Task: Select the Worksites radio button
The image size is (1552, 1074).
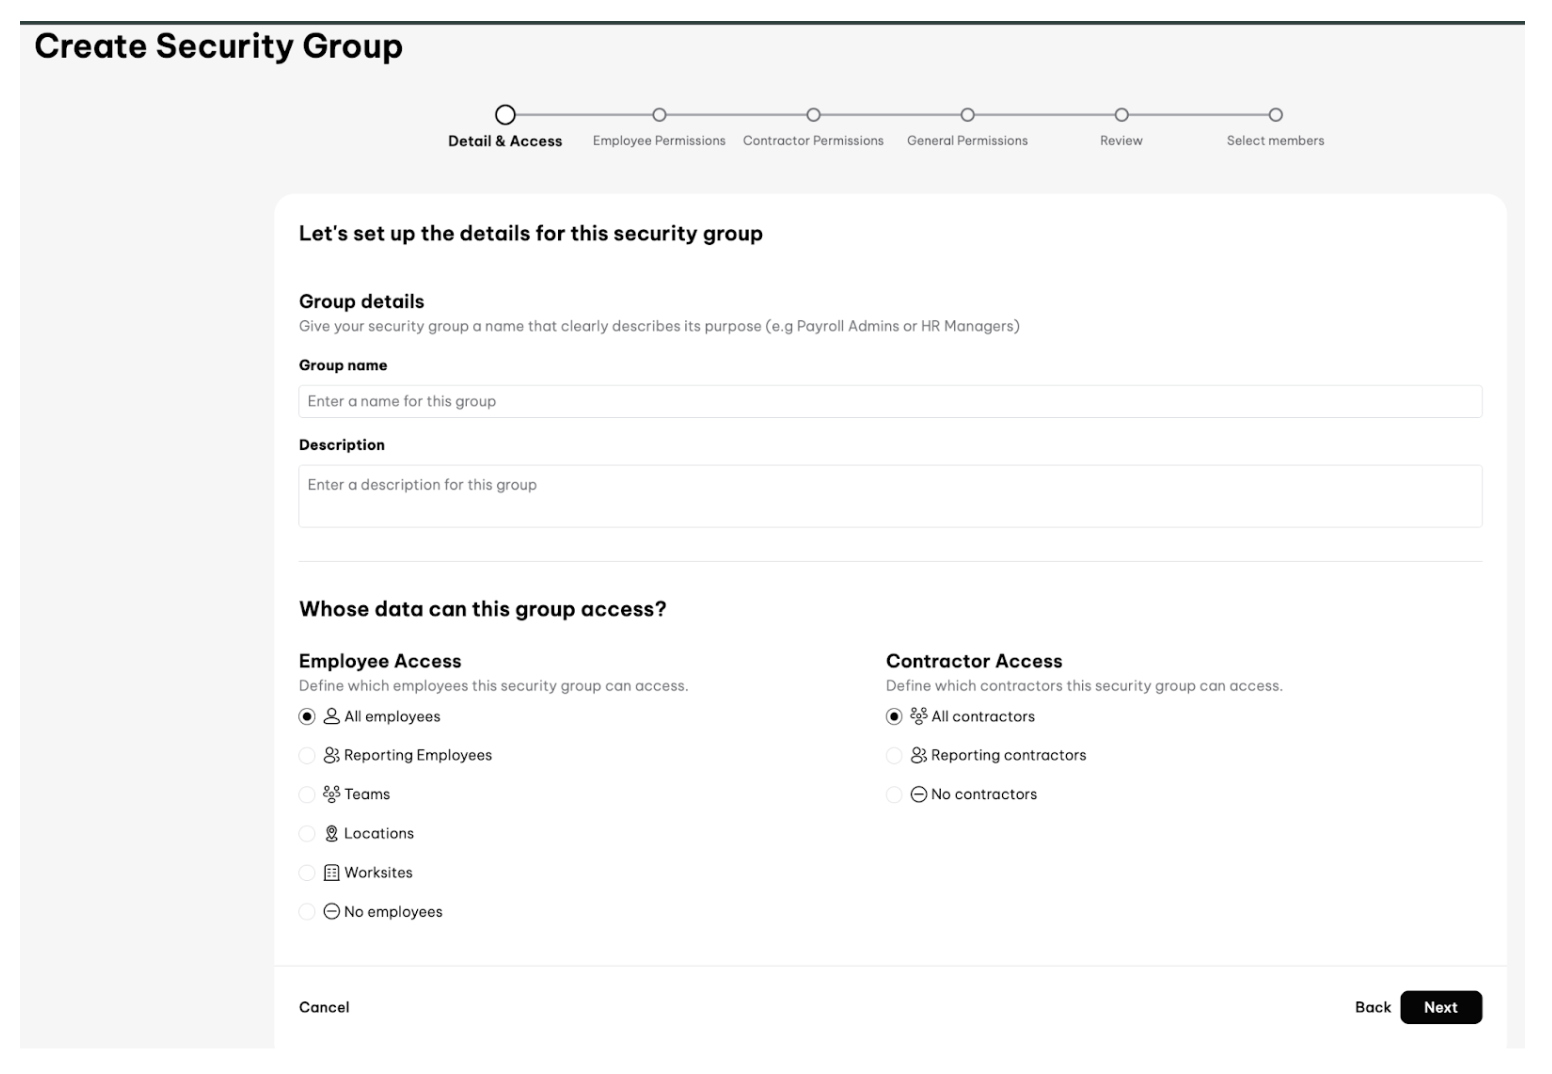Action: (x=307, y=873)
